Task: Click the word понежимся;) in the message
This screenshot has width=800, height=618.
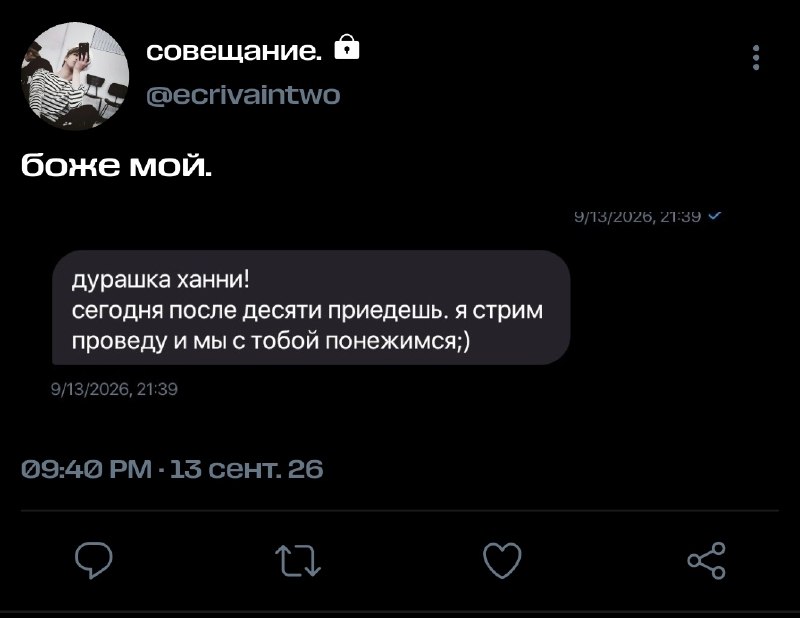Action: (x=398, y=341)
